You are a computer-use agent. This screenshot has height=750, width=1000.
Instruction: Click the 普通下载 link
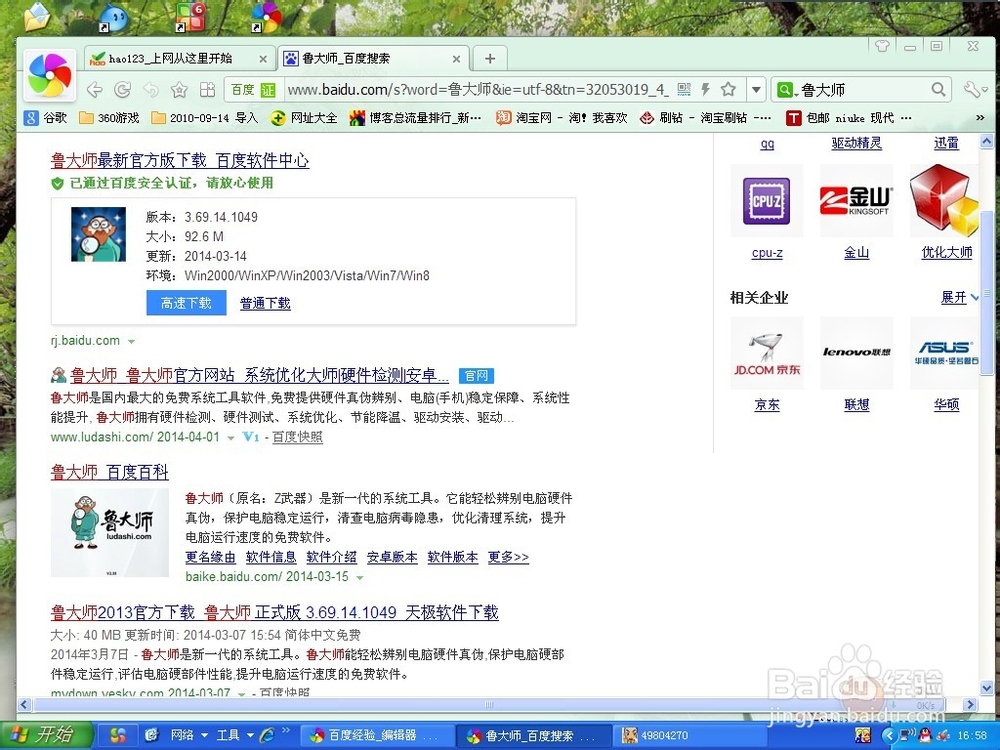(265, 304)
